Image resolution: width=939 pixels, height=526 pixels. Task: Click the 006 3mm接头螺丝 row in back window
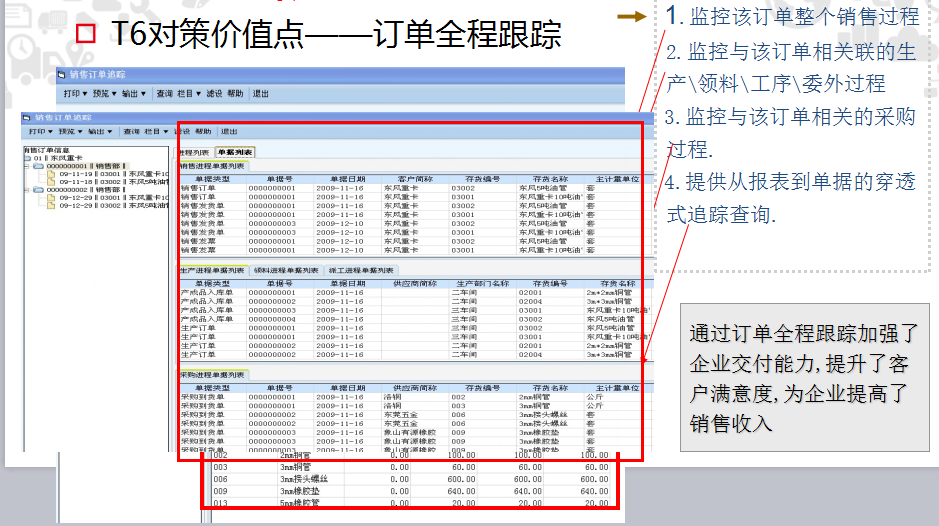pyautogui.click(x=411, y=479)
